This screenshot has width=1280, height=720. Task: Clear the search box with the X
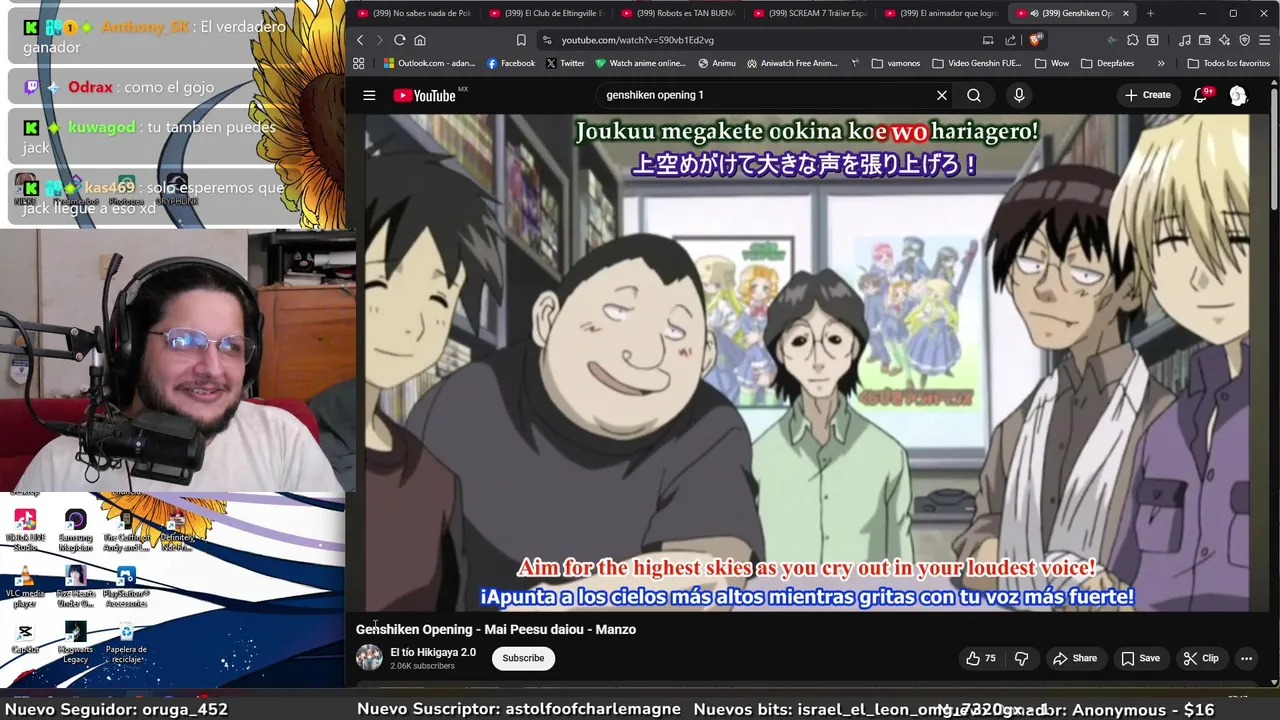941,95
